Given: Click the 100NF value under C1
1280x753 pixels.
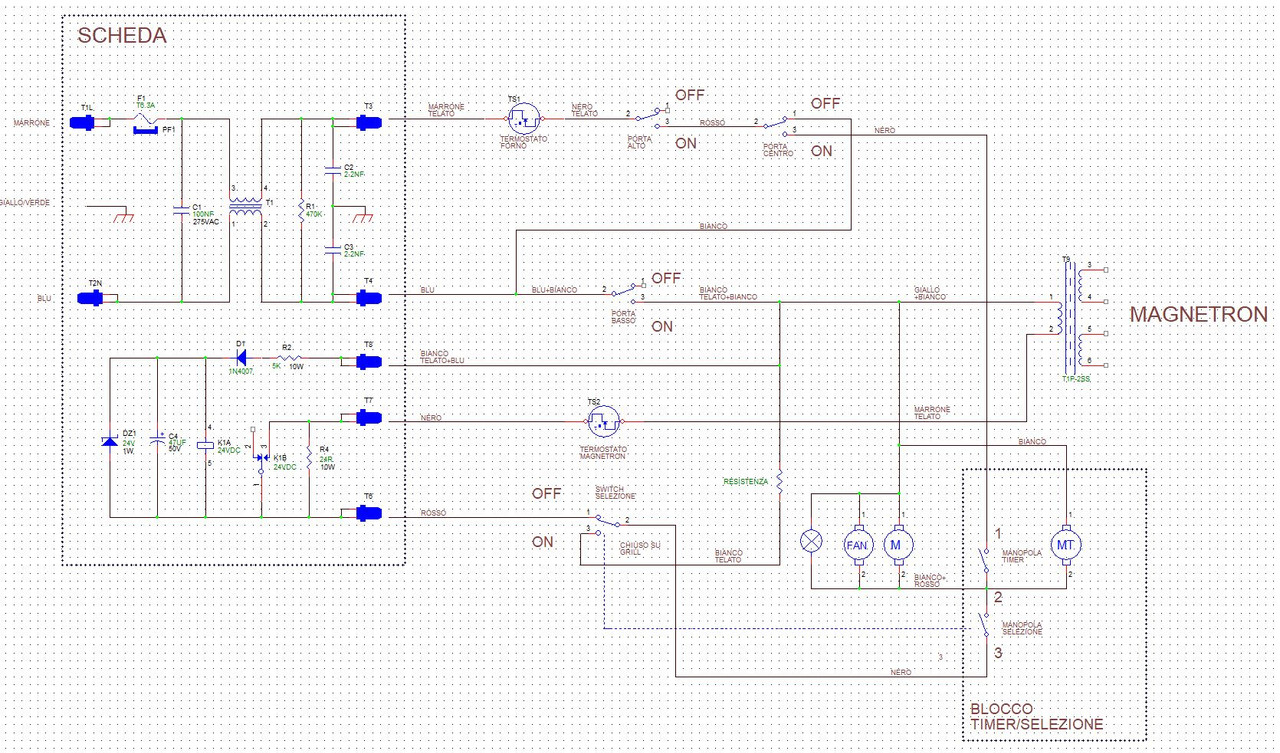Looking at the screenshot, I should click(x=202, y=213).
